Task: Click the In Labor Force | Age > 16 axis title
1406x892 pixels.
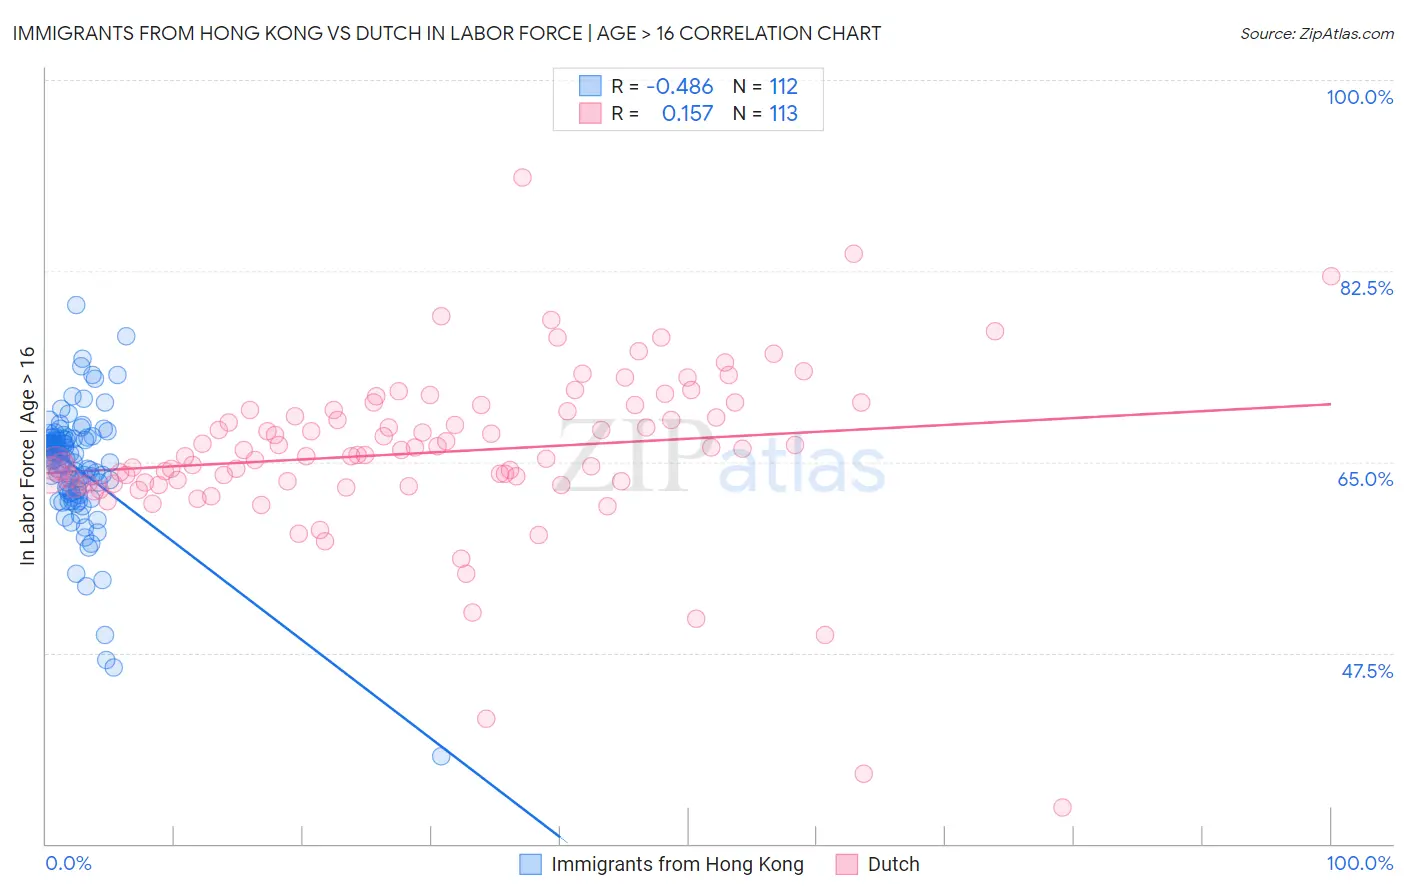Action: point(27,455)
